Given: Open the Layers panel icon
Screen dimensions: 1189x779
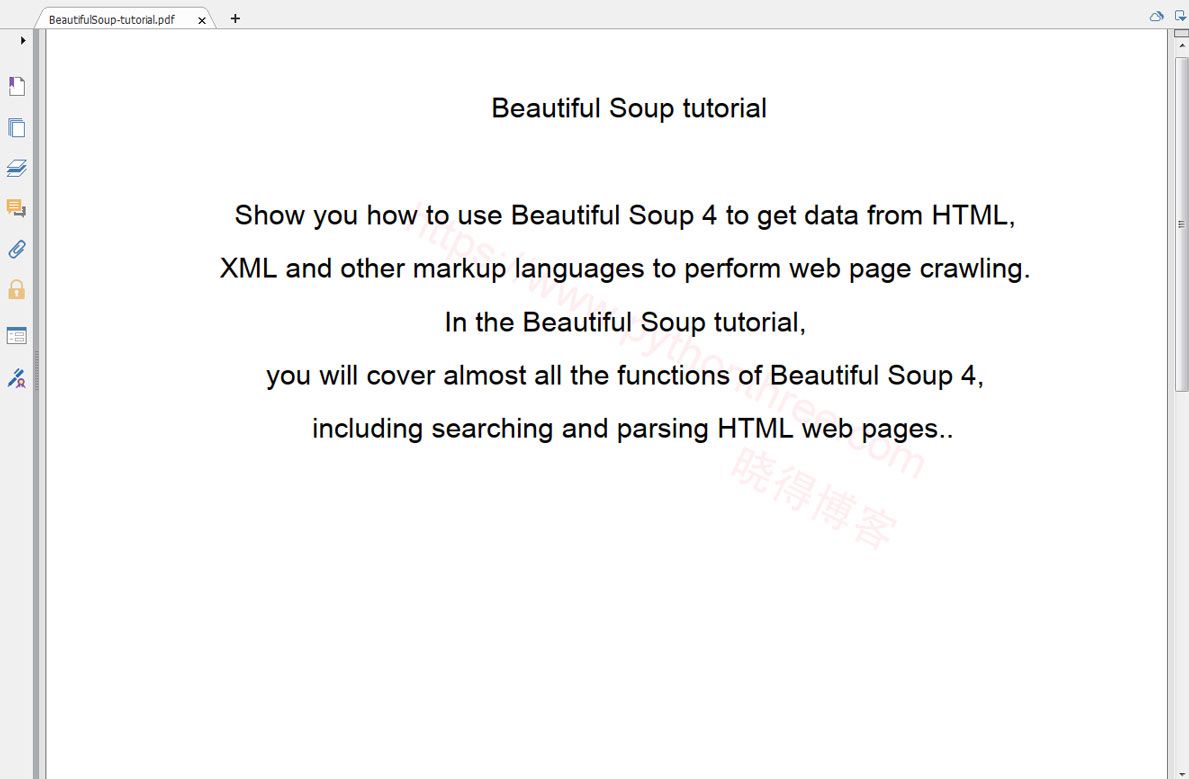Looking at the screenshot, I should [x=17, y=168].
